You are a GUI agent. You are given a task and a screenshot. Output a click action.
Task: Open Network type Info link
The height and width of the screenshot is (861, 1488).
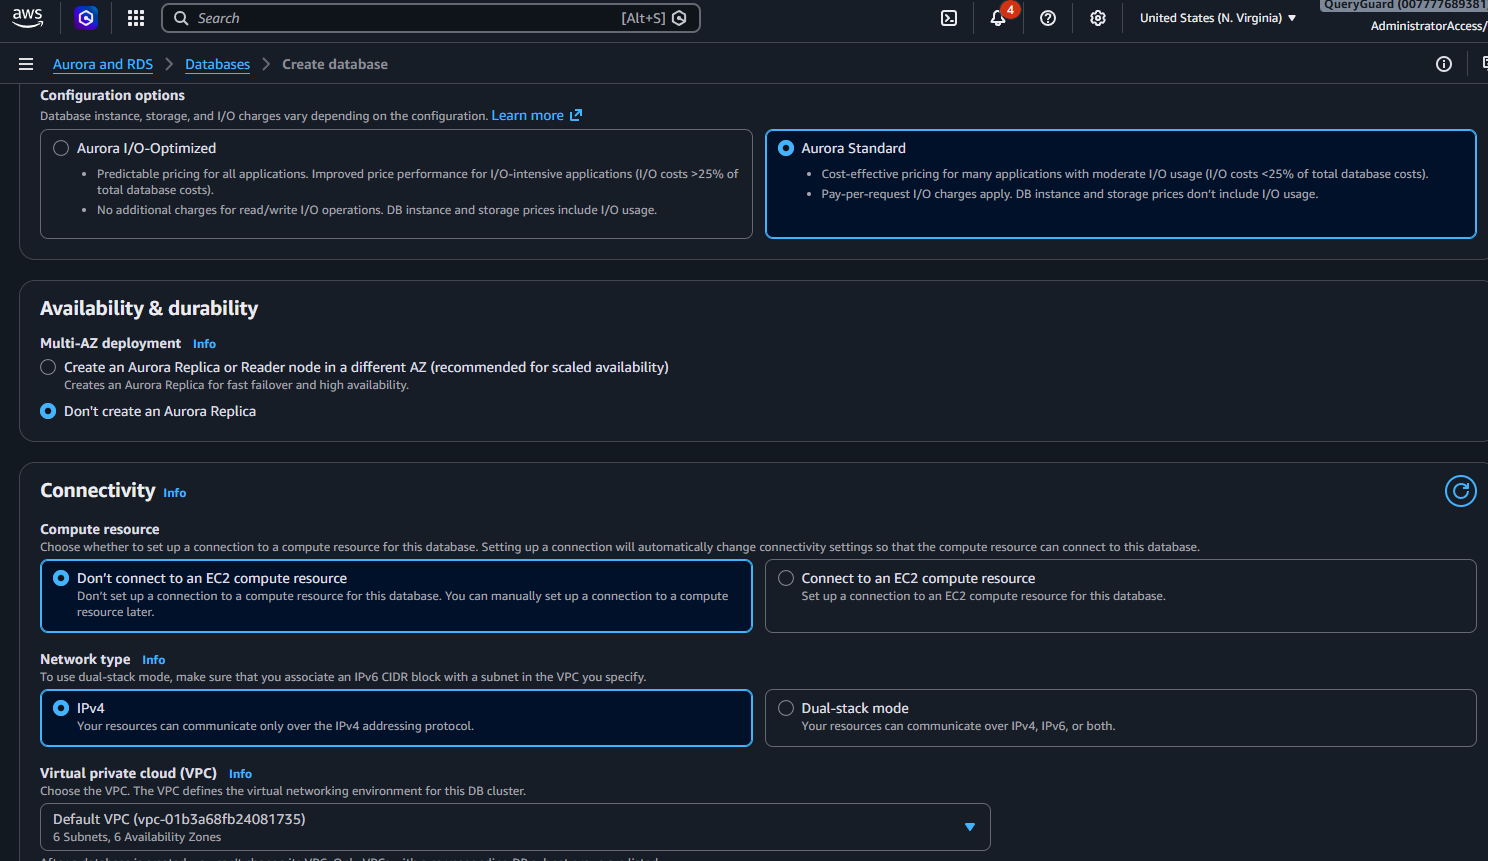153,660
